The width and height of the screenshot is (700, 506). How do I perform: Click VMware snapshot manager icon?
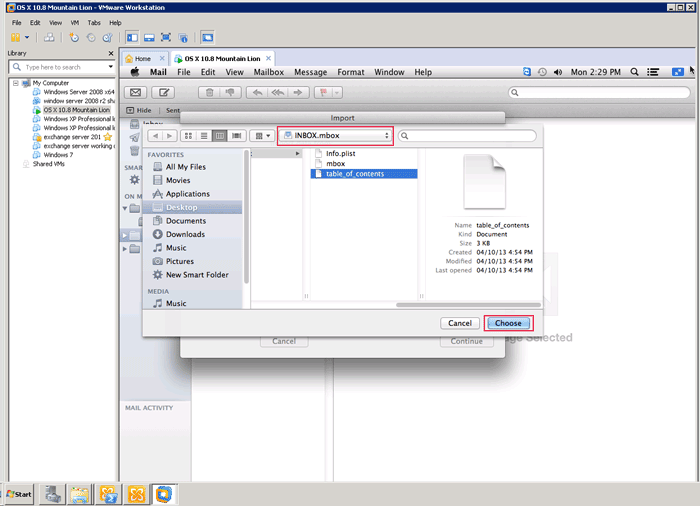click(108, 38)
